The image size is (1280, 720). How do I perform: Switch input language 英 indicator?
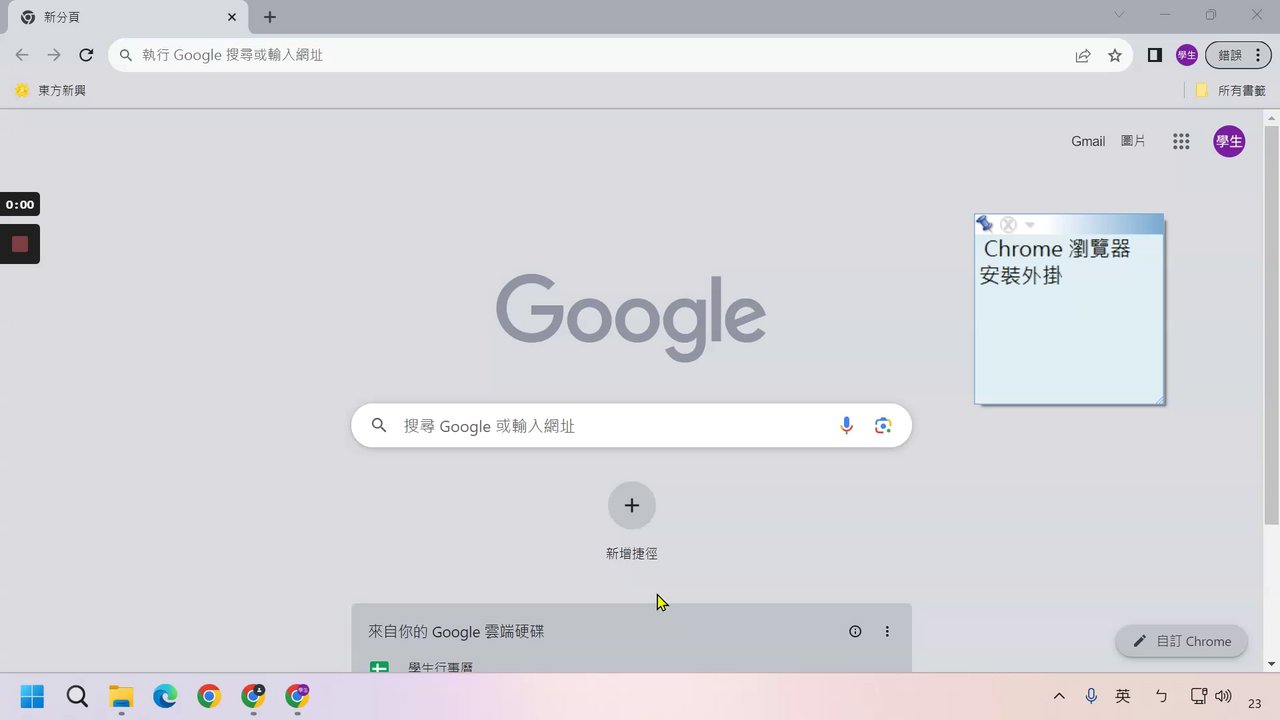pyautogui.click(x=1123, y=696)
